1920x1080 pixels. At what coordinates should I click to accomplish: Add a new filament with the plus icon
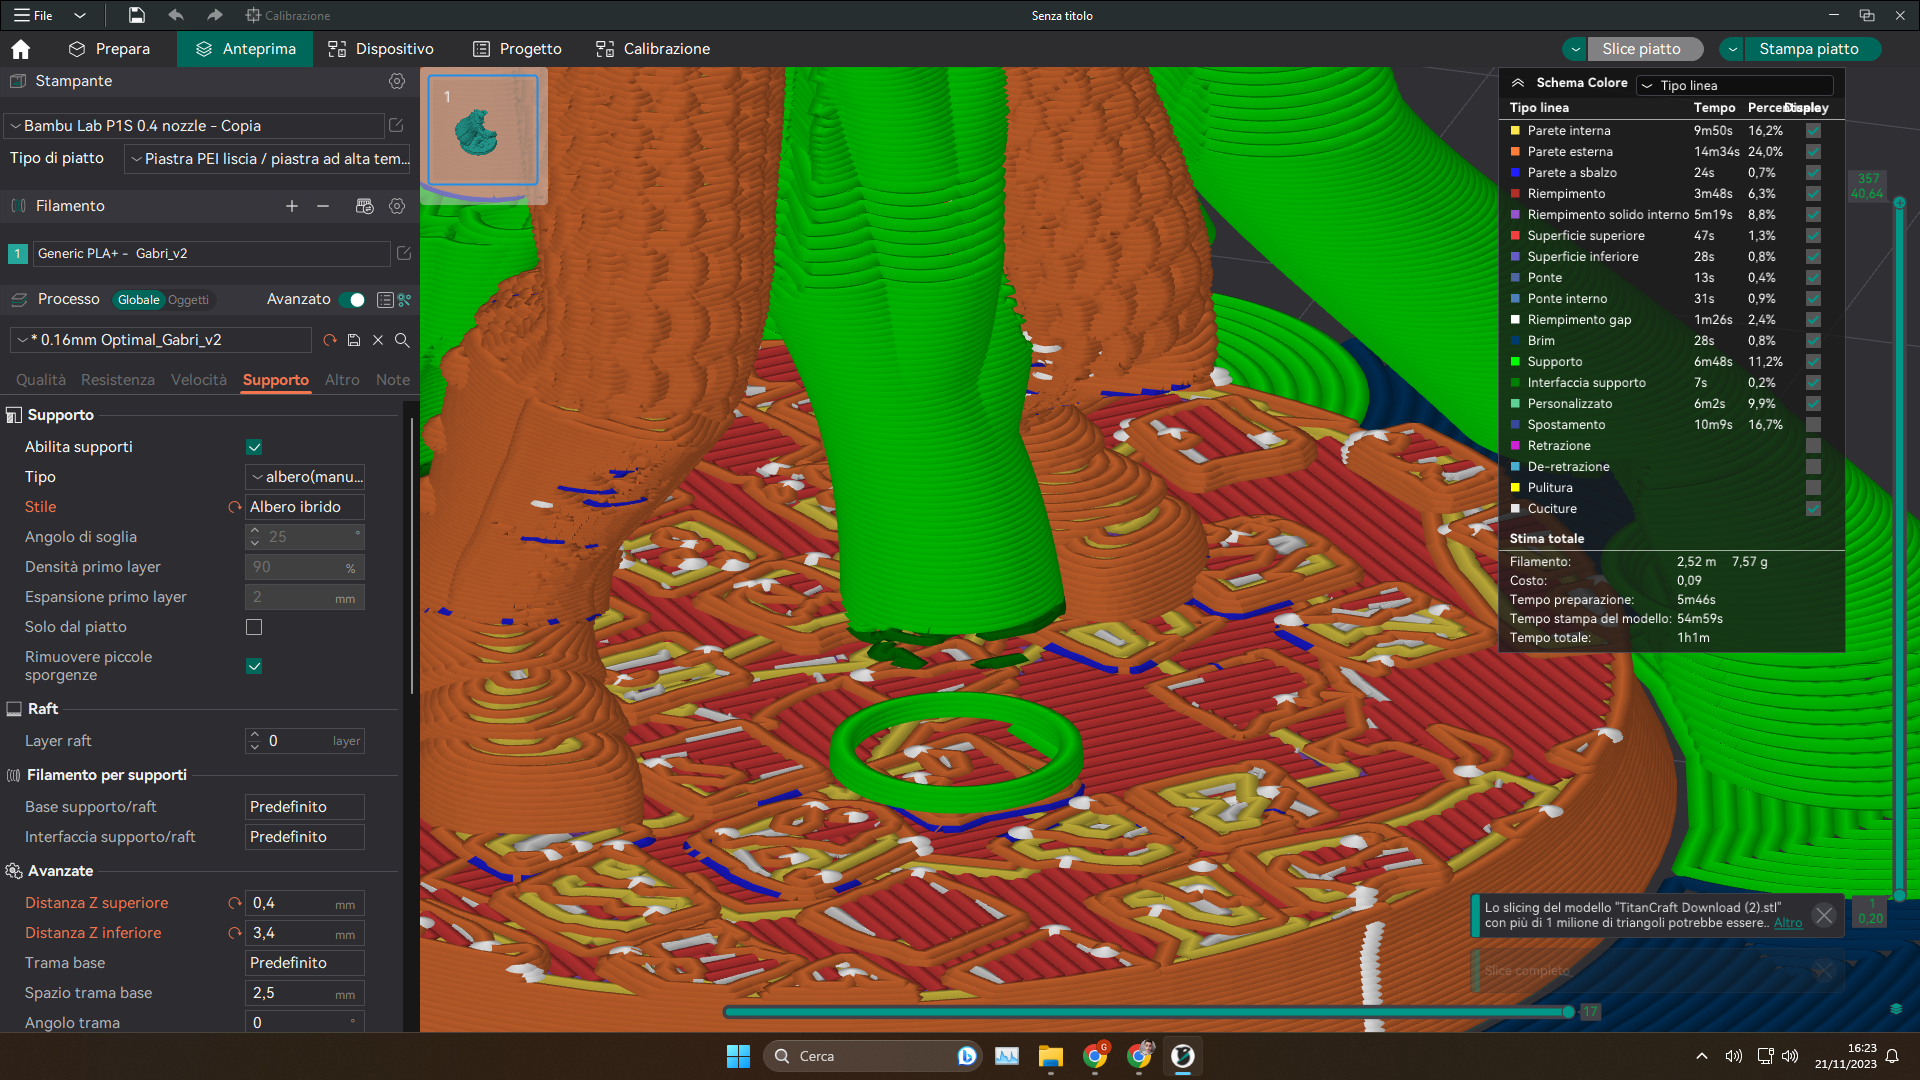pos(291,206)
